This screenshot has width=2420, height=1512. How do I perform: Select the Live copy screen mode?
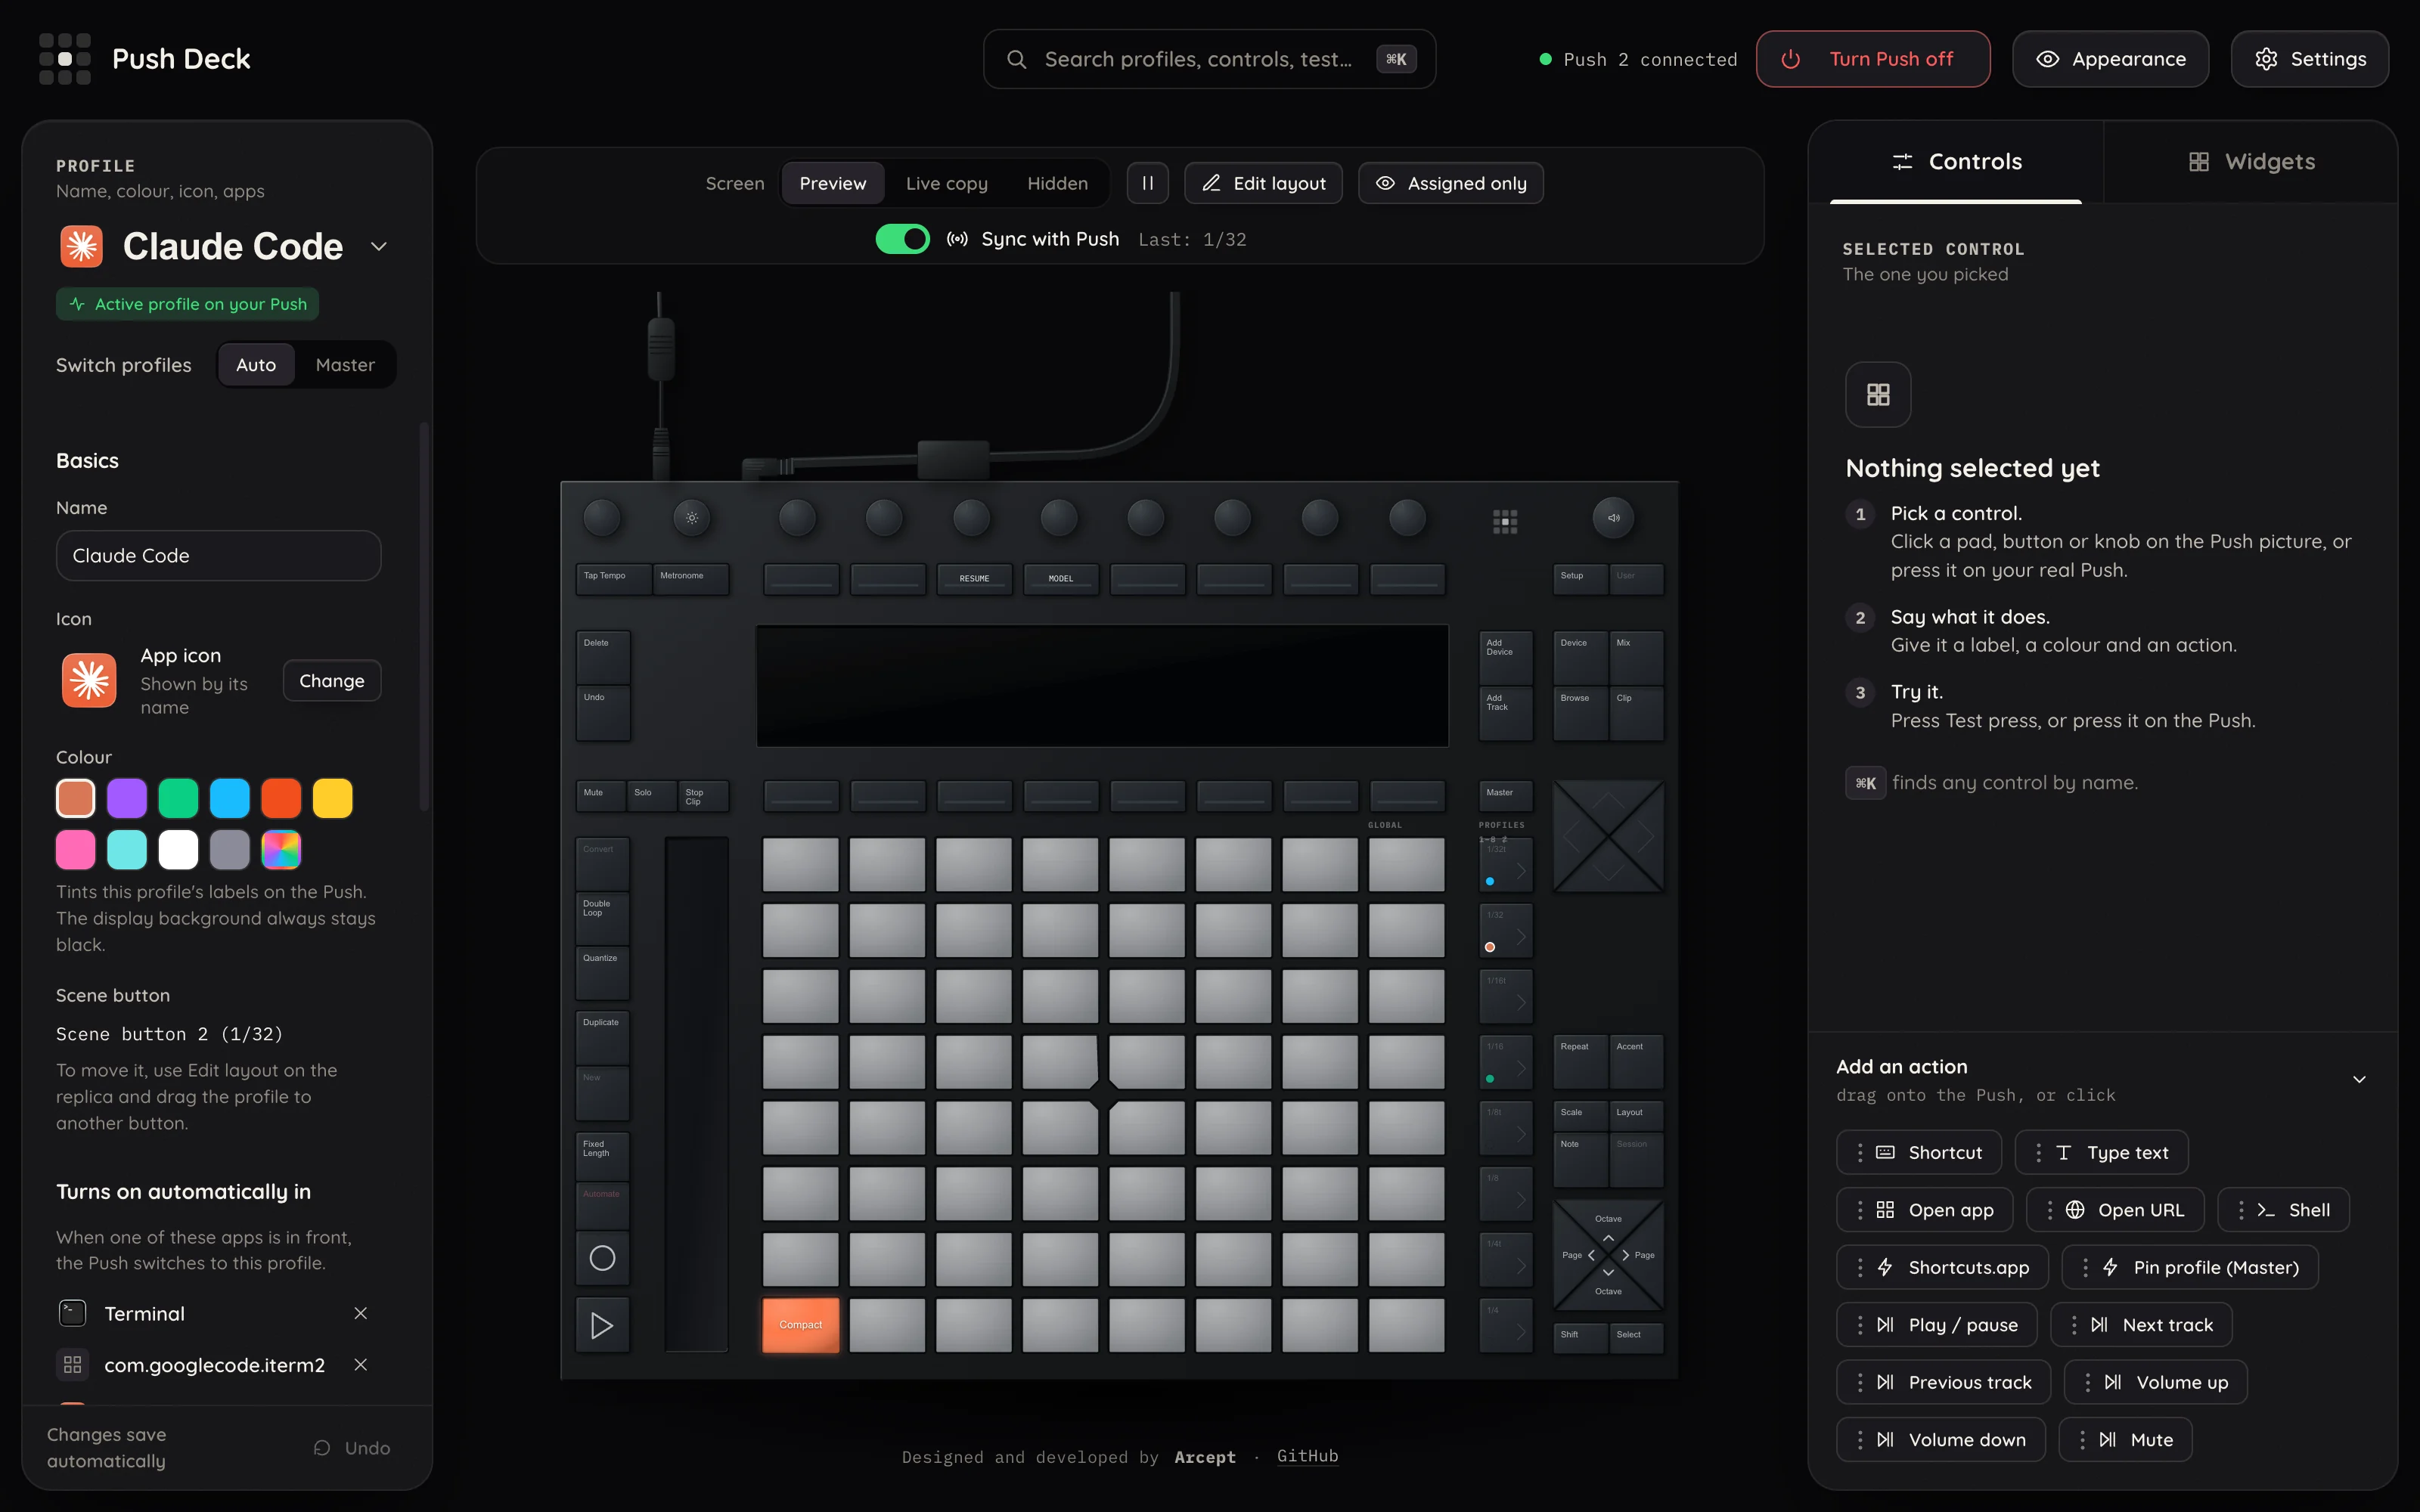coord(946,183)
